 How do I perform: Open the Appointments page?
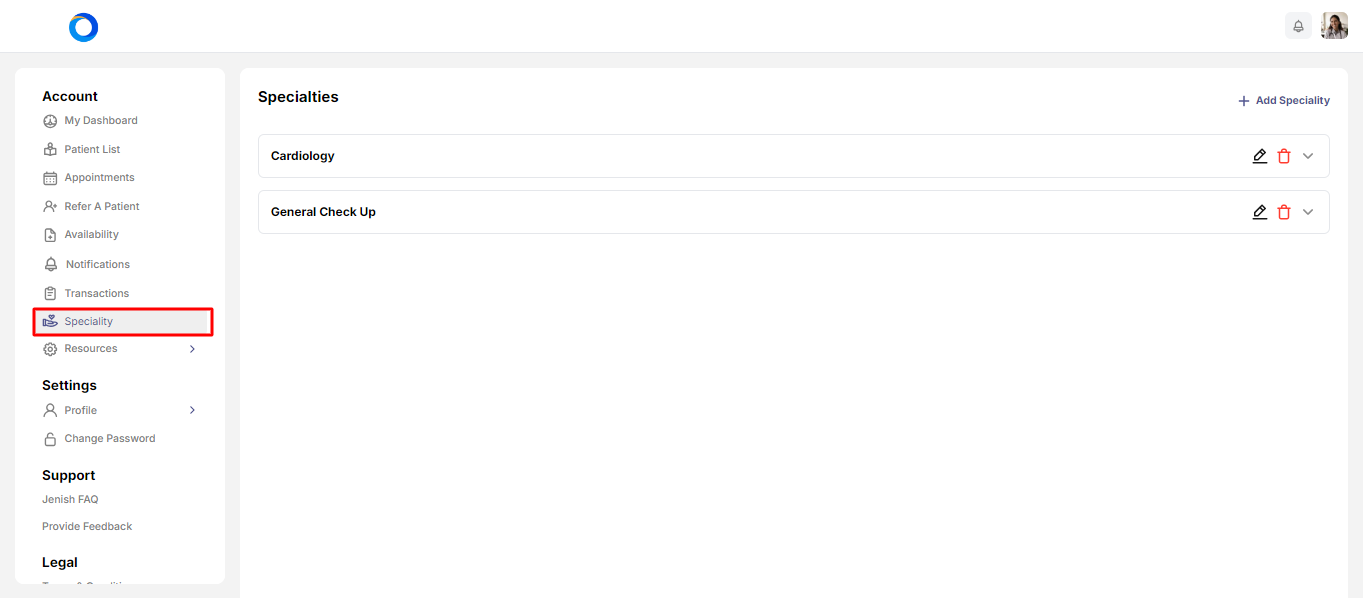(99, 178)
